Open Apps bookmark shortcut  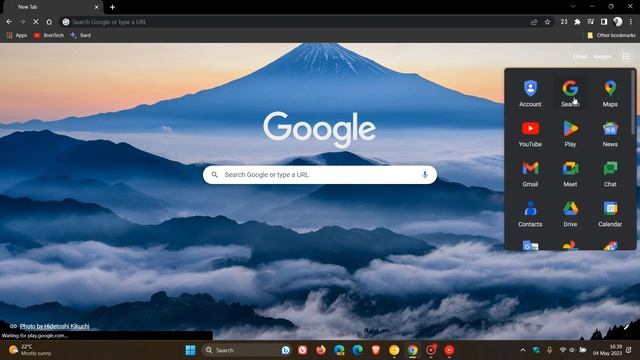coord(17,36)
